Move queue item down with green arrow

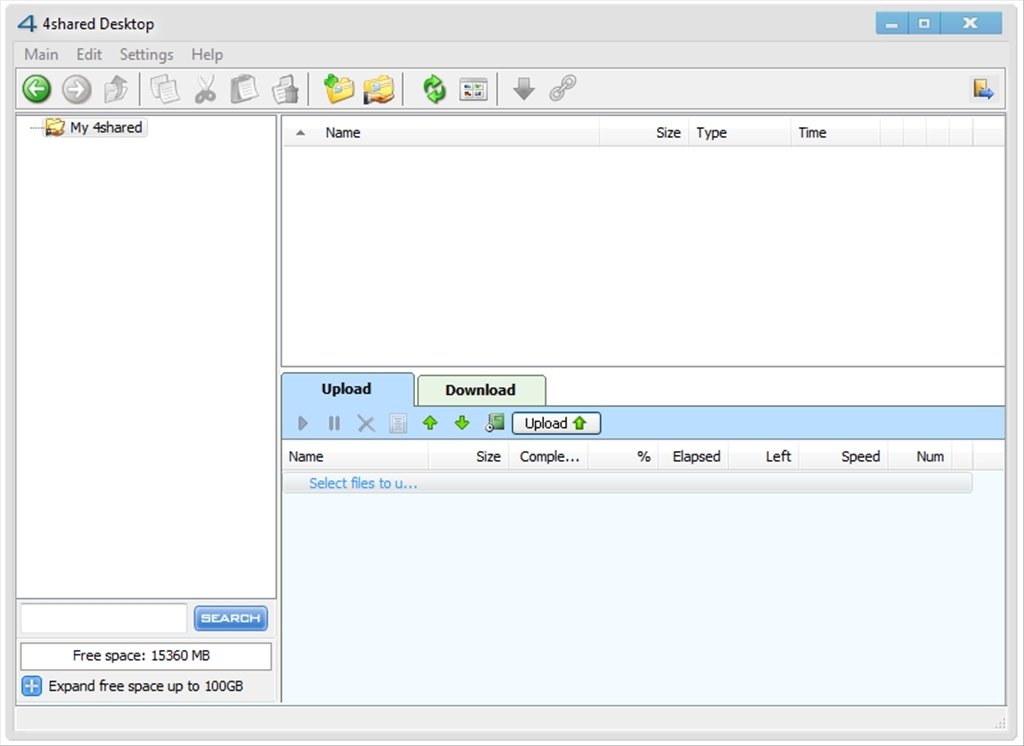pyautogui.click(x=462, y=423)
